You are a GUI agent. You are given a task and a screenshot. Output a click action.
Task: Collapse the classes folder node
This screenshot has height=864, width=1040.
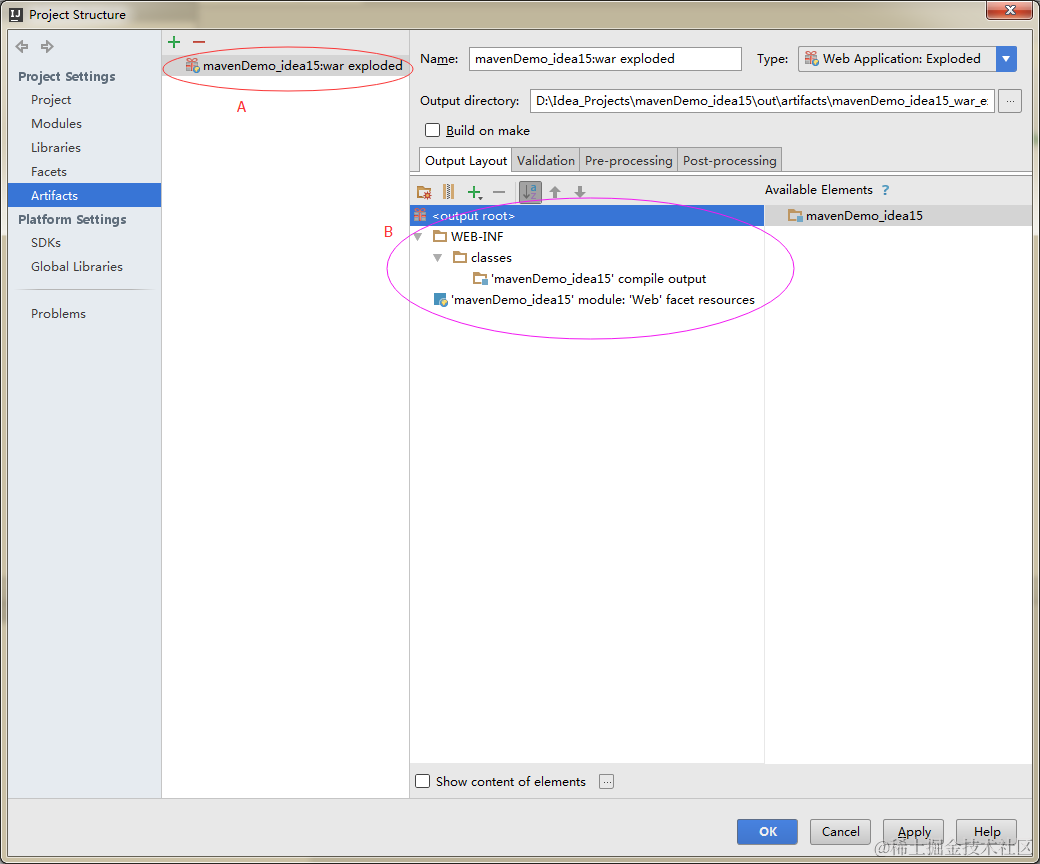point(438,258)
